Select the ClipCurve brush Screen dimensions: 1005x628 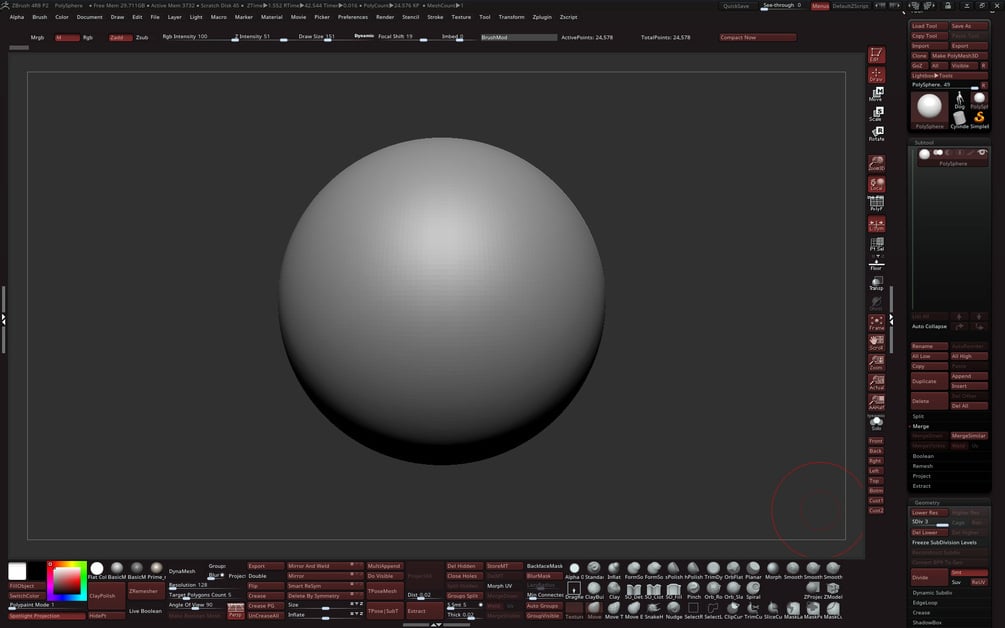[x=733, y=610]
